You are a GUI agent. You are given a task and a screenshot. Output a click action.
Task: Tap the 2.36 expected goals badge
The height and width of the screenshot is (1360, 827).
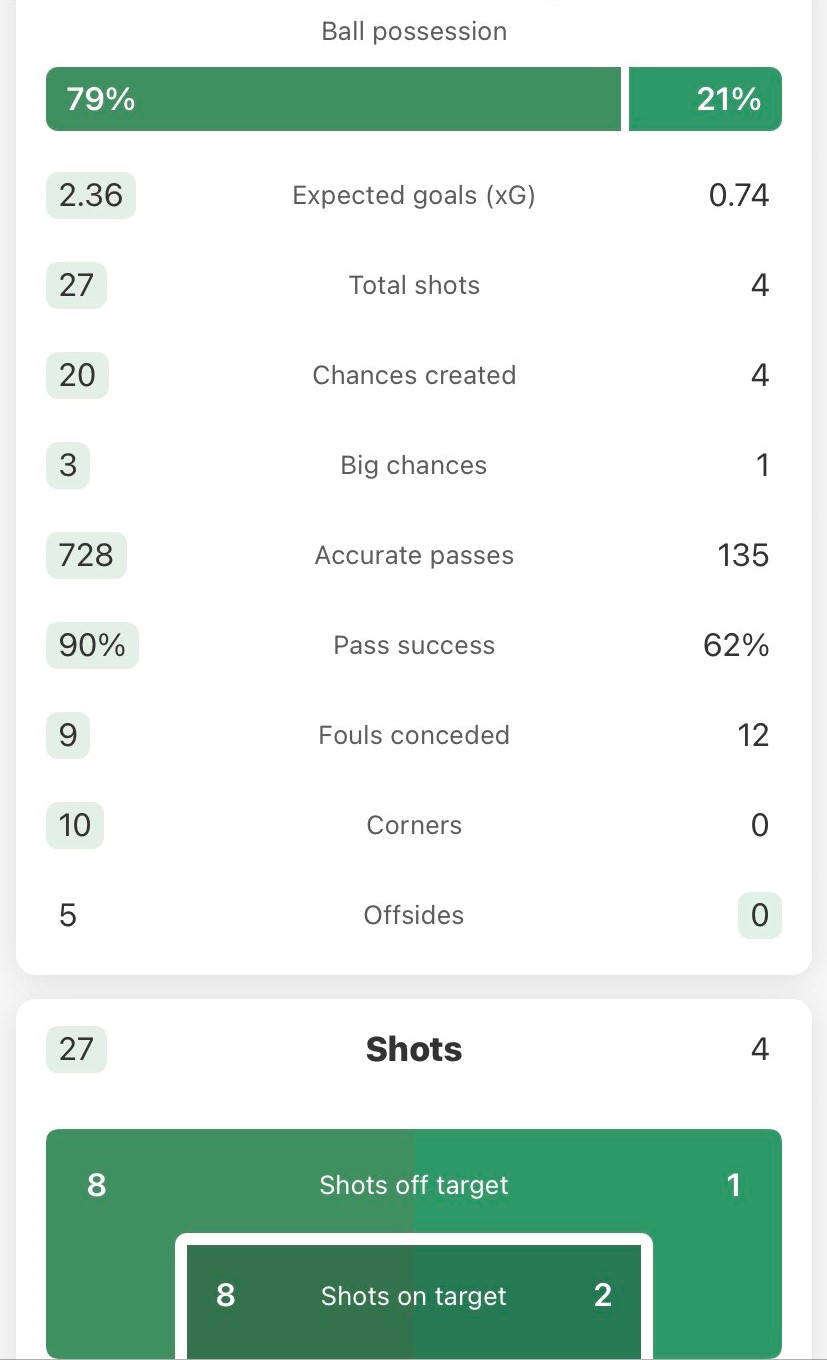pyautogui.click(x=91, y=195)
